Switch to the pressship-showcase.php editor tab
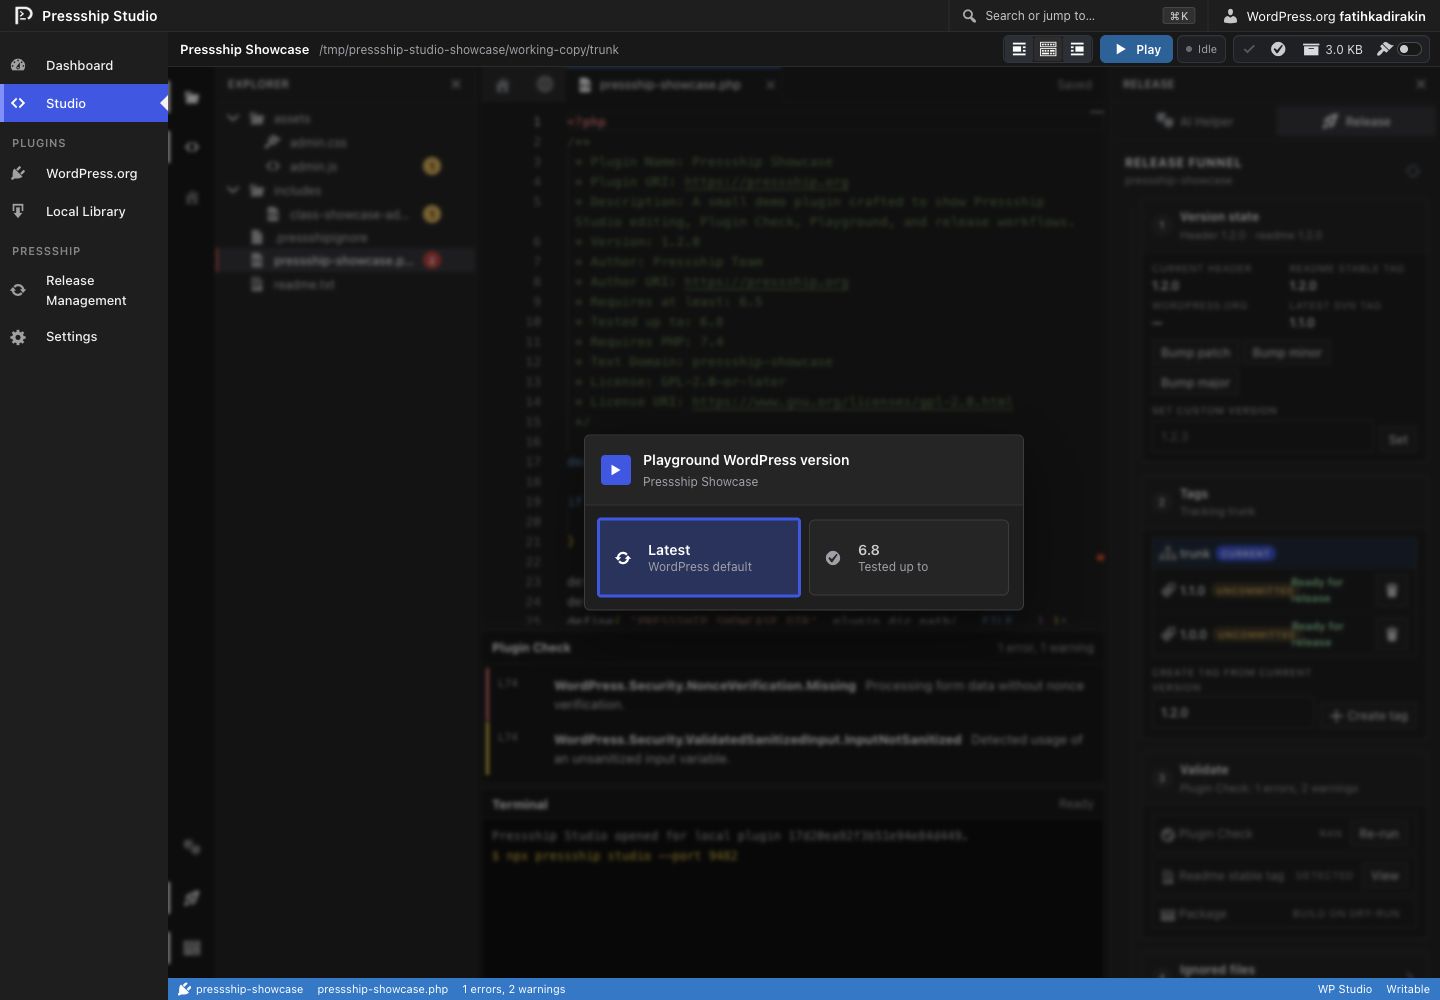Screen dimensions: 1440x1000 (672, 85)
